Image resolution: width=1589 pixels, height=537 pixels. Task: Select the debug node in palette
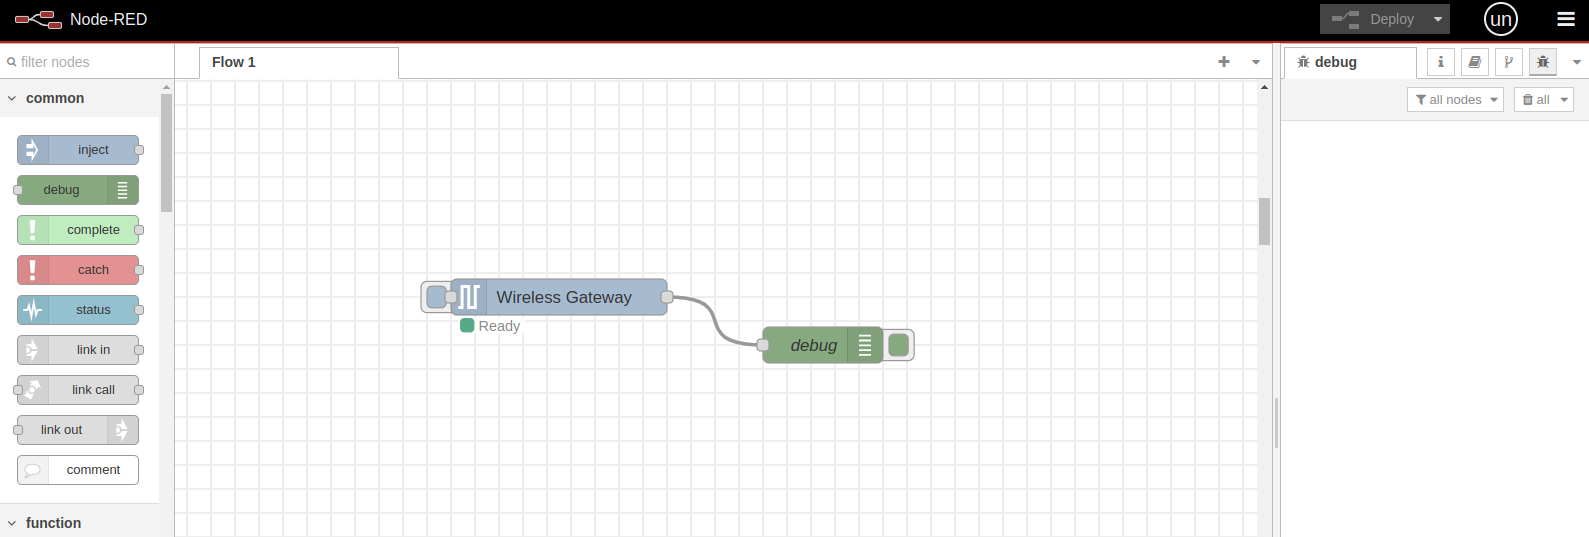tap(78, 190)
